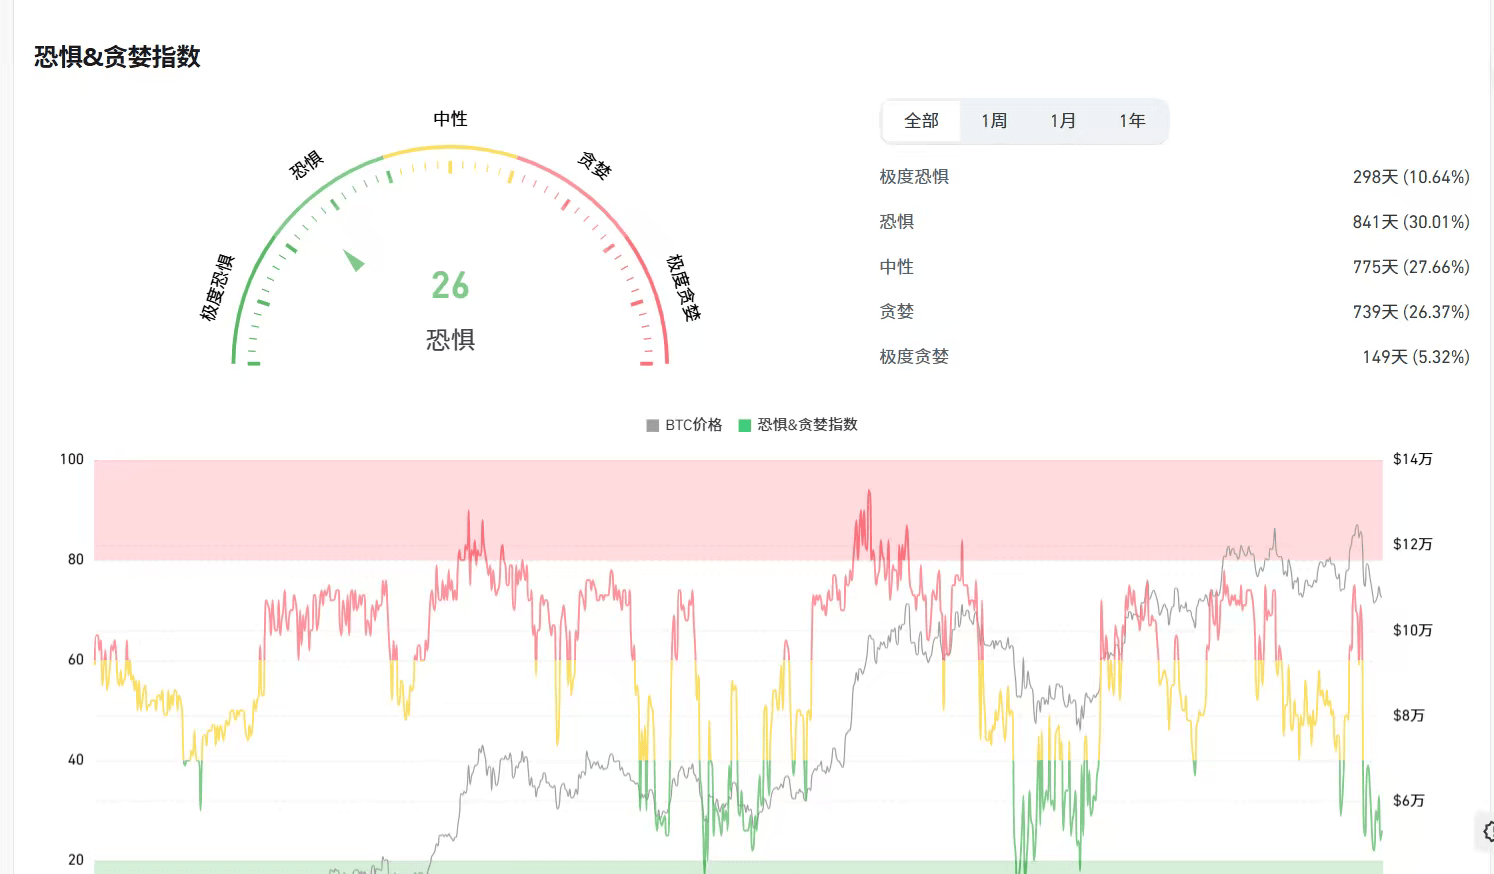1494x874 pixels.
Task: Switch to the 1年 time range
Action: click(1131, 121)
